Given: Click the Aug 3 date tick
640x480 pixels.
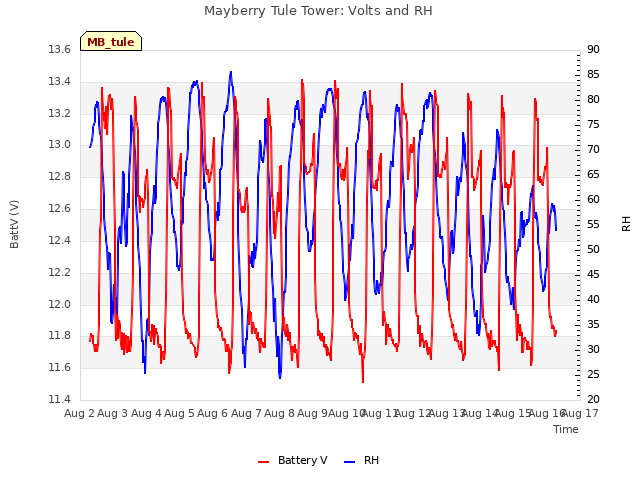Looking at the screenshot, I should click(x=113, y=413).
